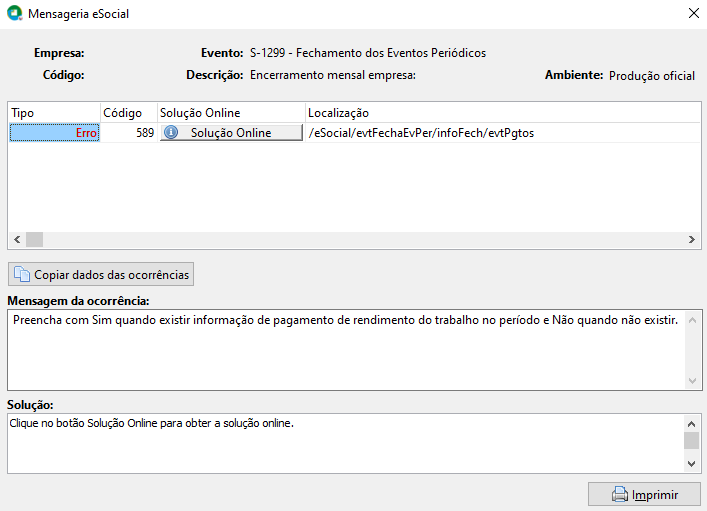Click the table's horizontal scroll left arrow
The height and width of the screenshot is (511, 707).
(x=17, y=239)
